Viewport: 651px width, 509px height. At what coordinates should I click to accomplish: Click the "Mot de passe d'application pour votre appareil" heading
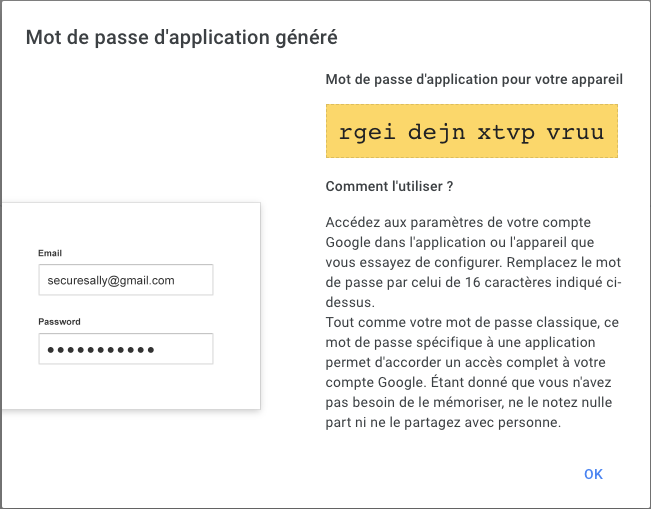[x=475, y=79]
